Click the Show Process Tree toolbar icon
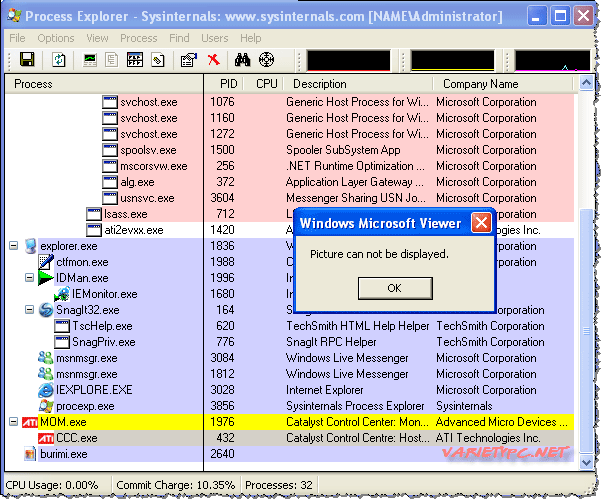 pyautogui.click(x=112, y=60)
